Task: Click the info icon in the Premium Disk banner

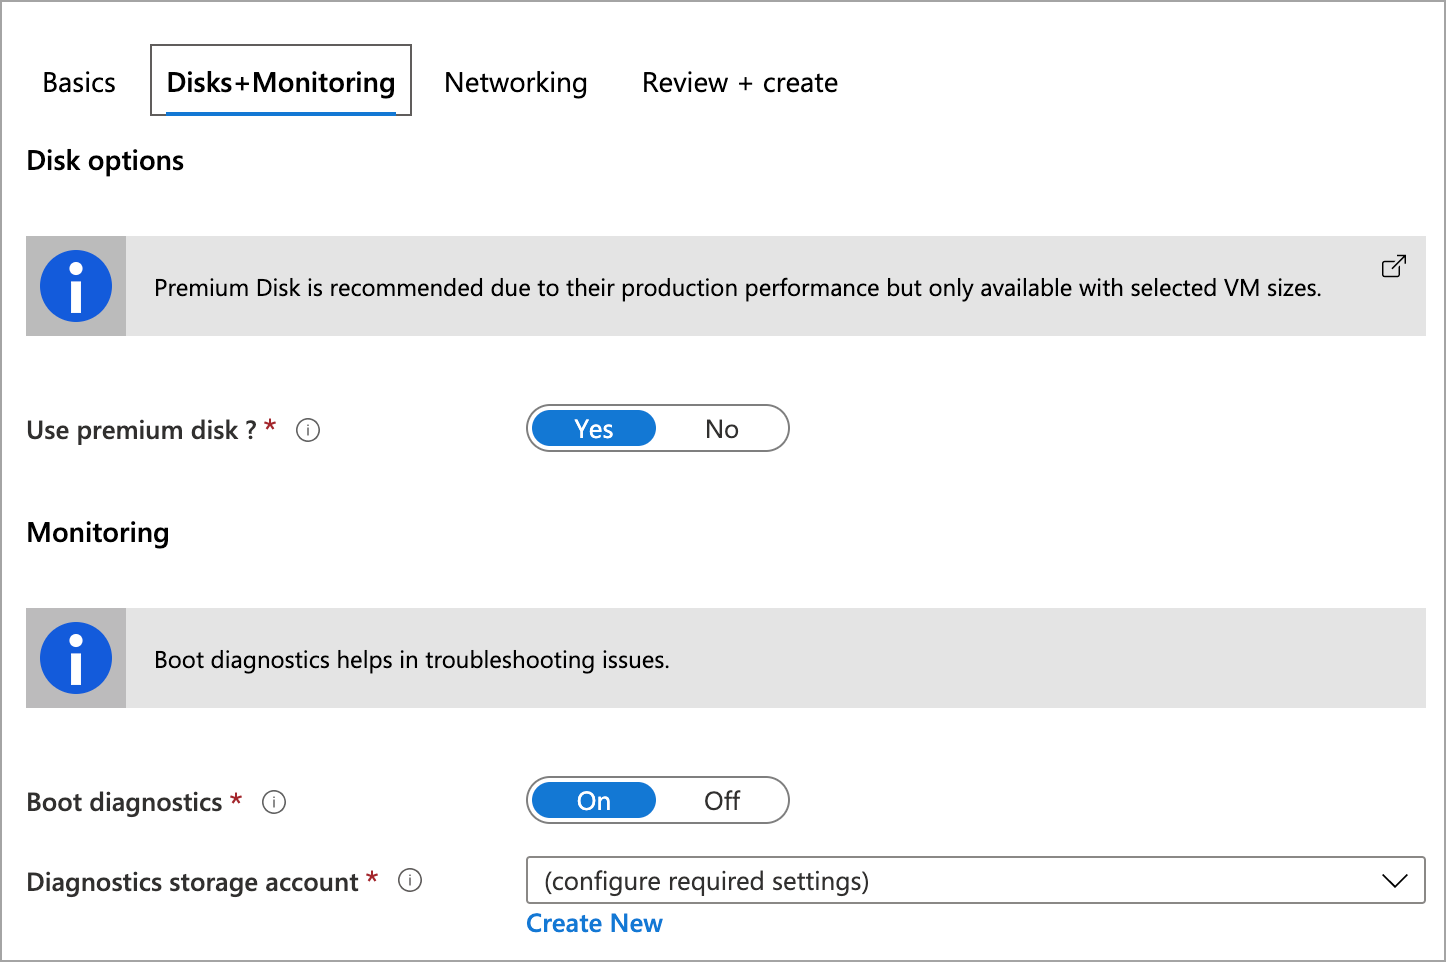Action: 75,286
